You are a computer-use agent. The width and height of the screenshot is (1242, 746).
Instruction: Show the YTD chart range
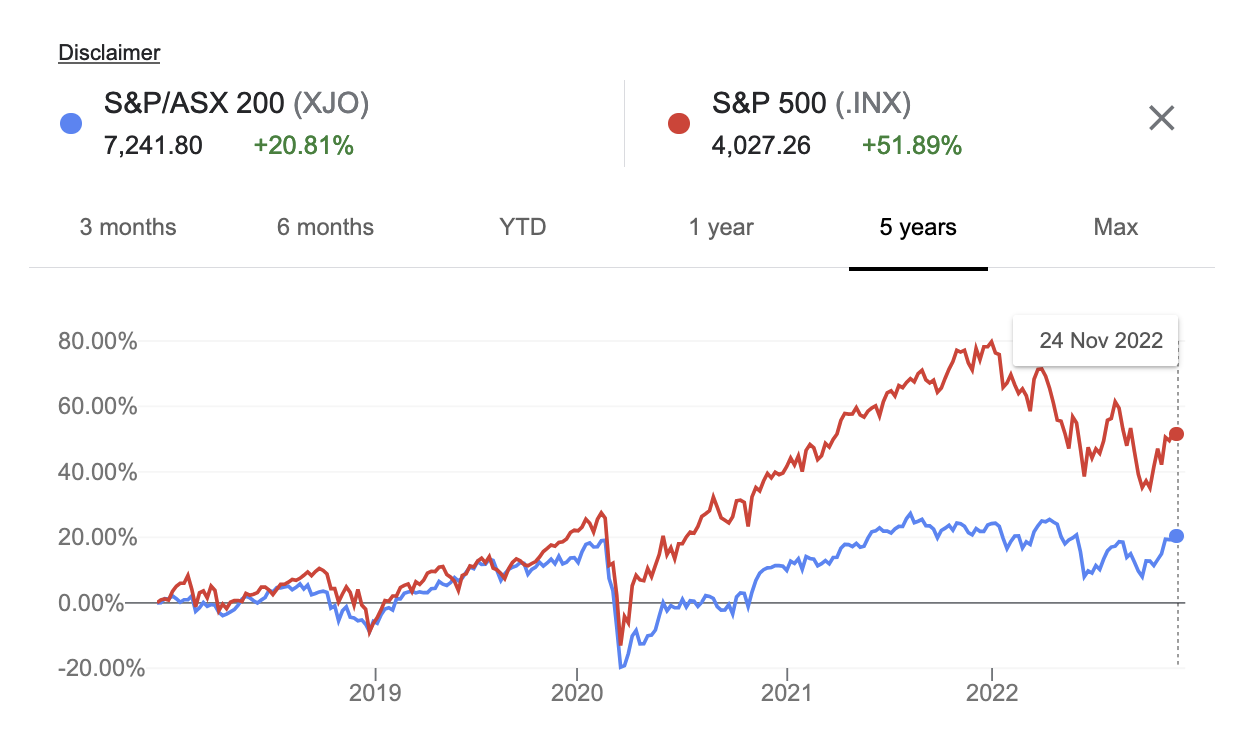[523, 227]
